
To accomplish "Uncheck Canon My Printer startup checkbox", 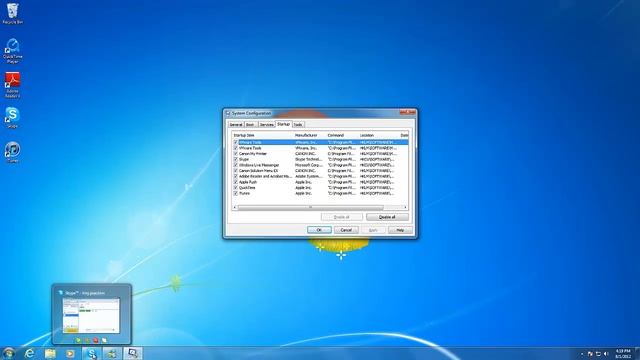I will tap(236, 154).
